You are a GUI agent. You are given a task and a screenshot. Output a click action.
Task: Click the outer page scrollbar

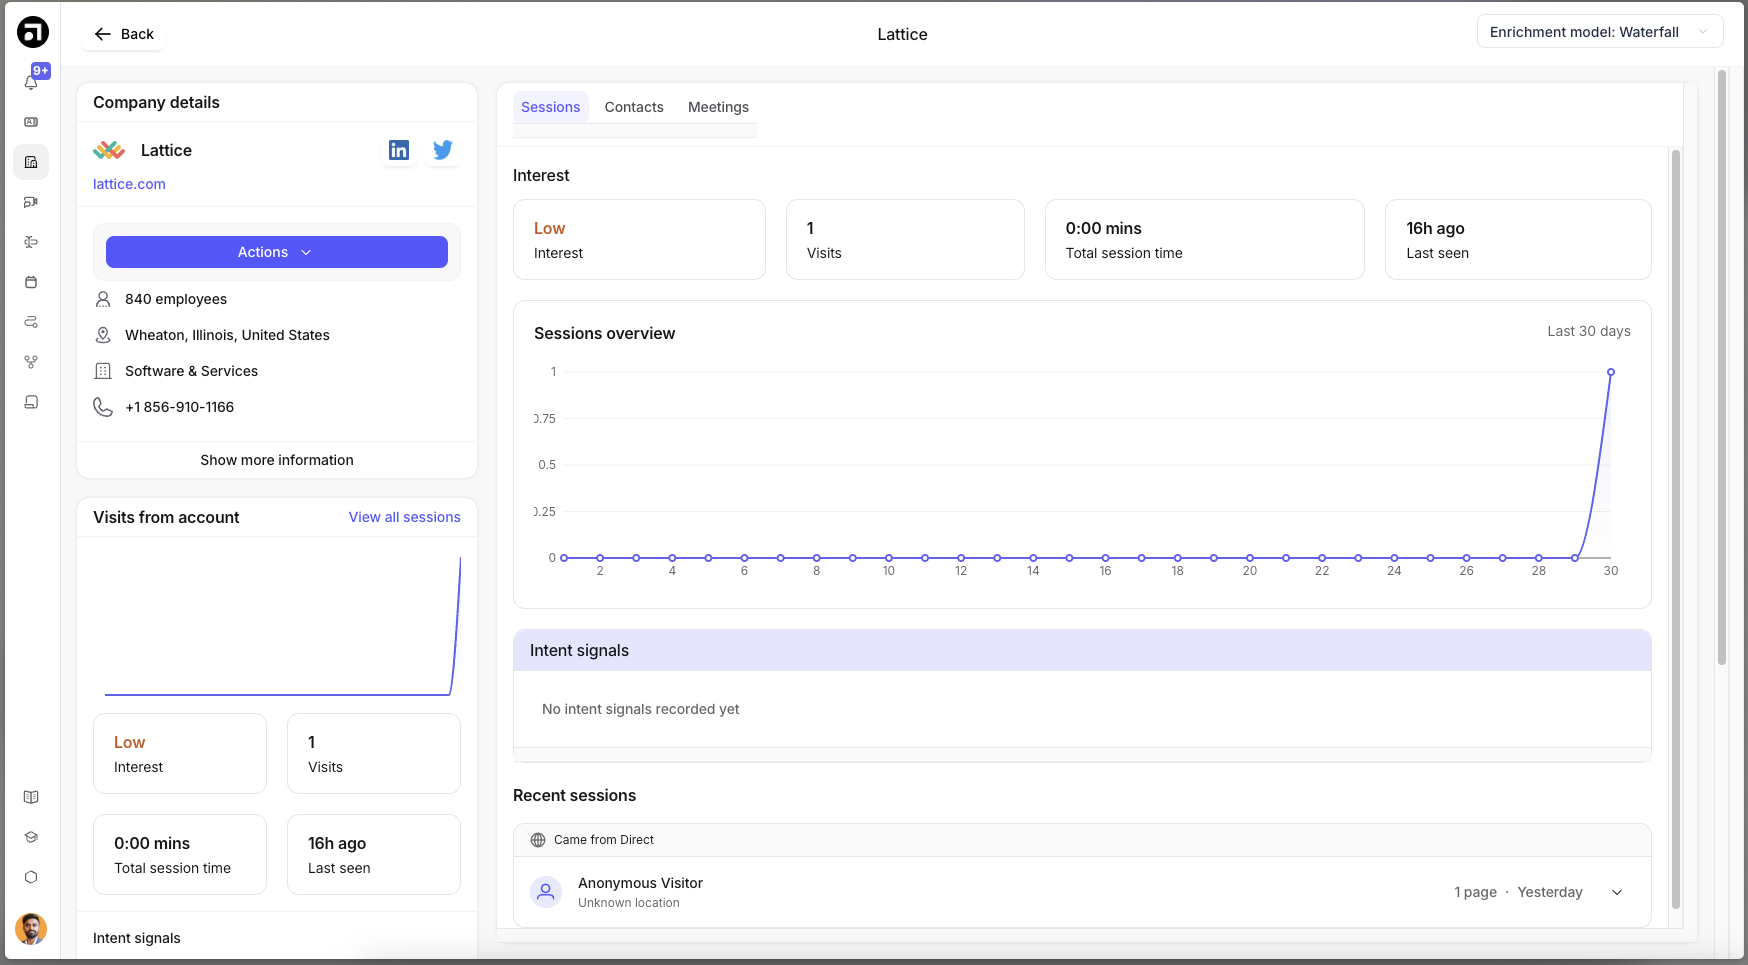tap(1722, 366)
